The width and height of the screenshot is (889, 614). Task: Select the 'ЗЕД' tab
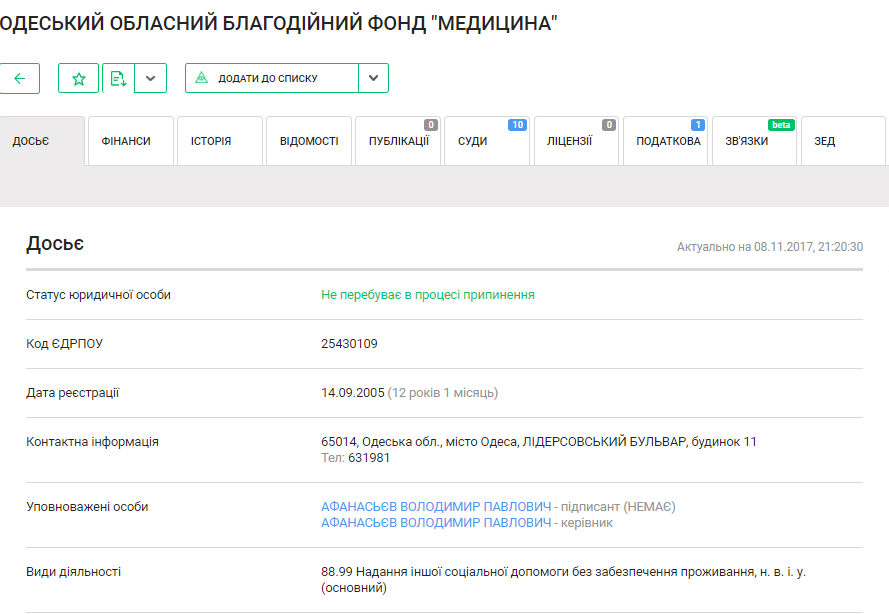(825, 141)
